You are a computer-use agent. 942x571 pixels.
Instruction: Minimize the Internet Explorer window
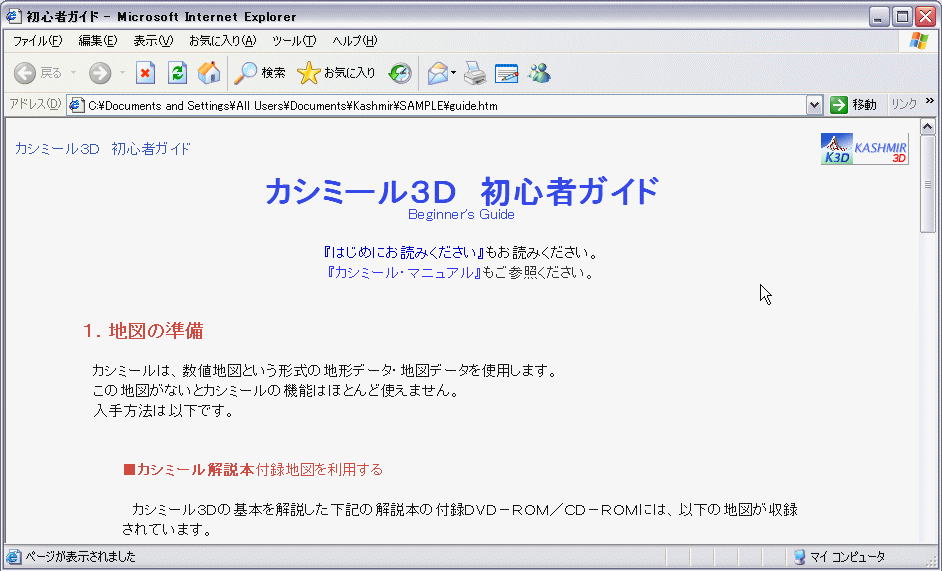(879, 17)
